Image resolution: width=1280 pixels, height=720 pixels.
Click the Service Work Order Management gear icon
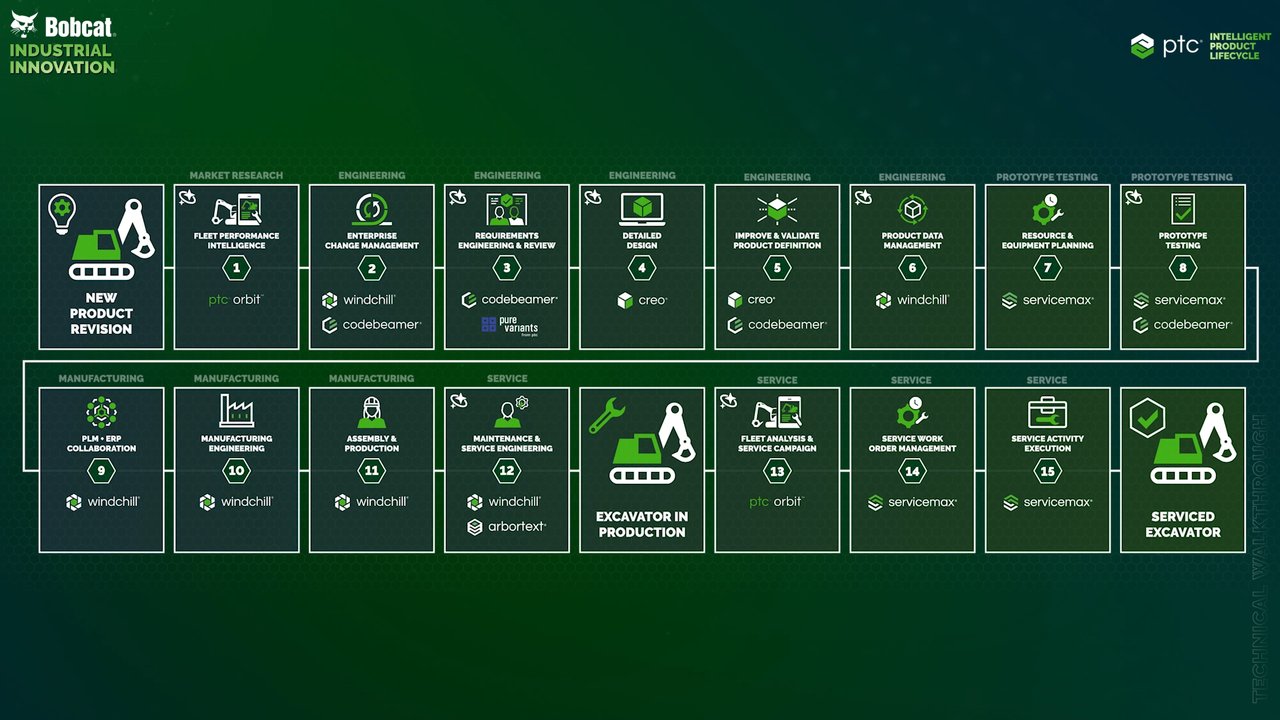912,412
